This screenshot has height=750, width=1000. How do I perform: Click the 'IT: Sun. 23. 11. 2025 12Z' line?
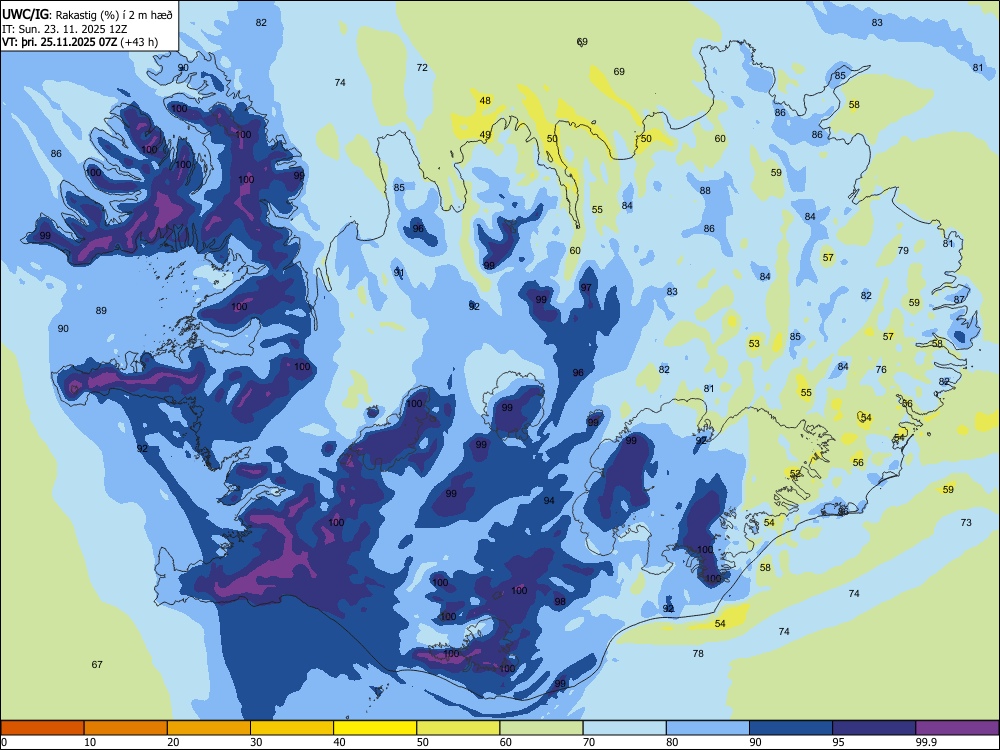click(64, 29)
